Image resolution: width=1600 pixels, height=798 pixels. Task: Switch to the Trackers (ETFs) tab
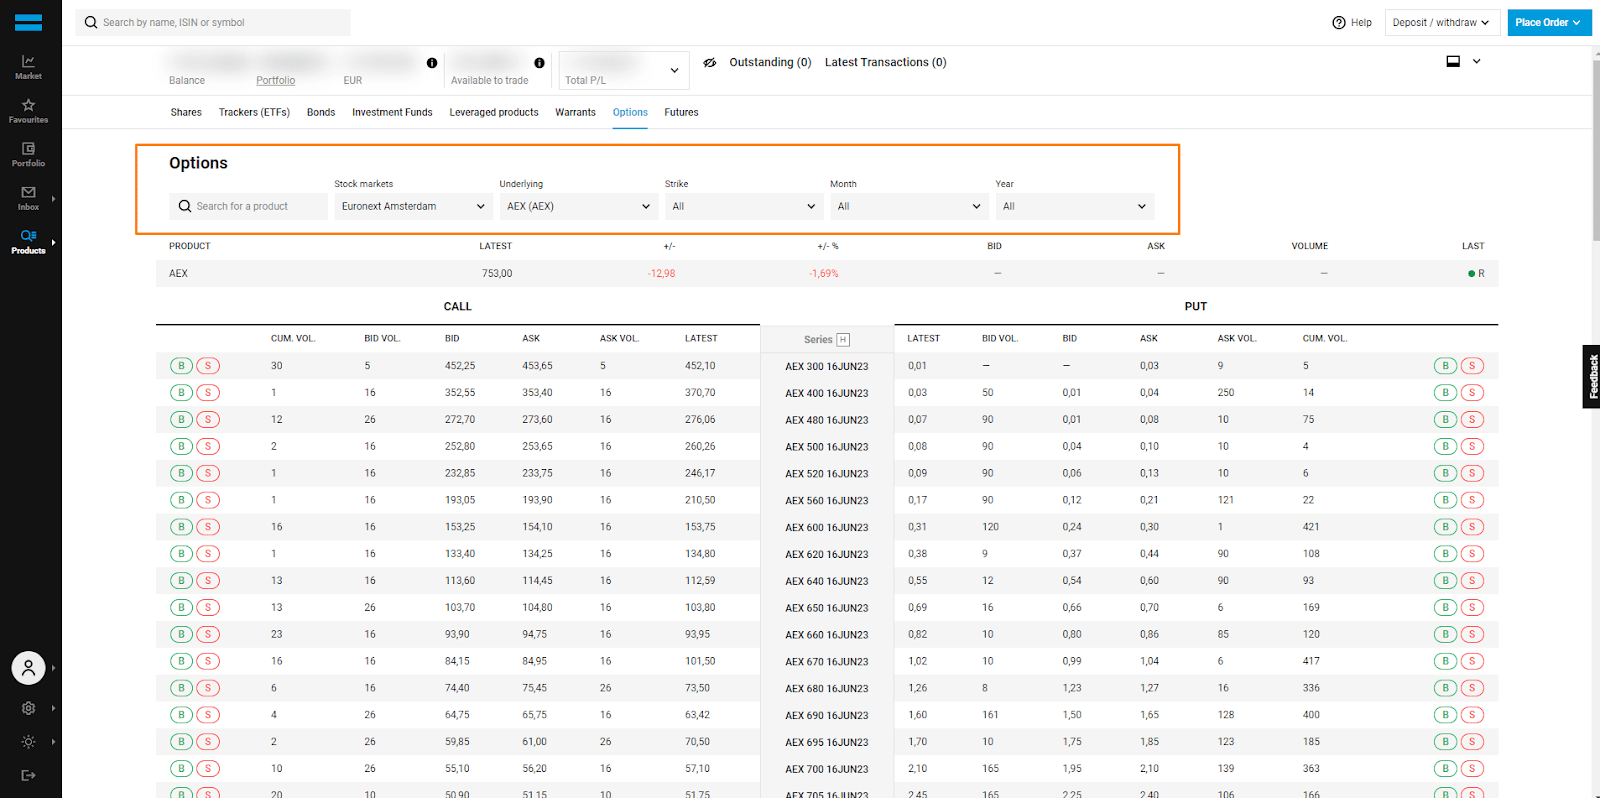pyautogui.click(x=254, y=112)
